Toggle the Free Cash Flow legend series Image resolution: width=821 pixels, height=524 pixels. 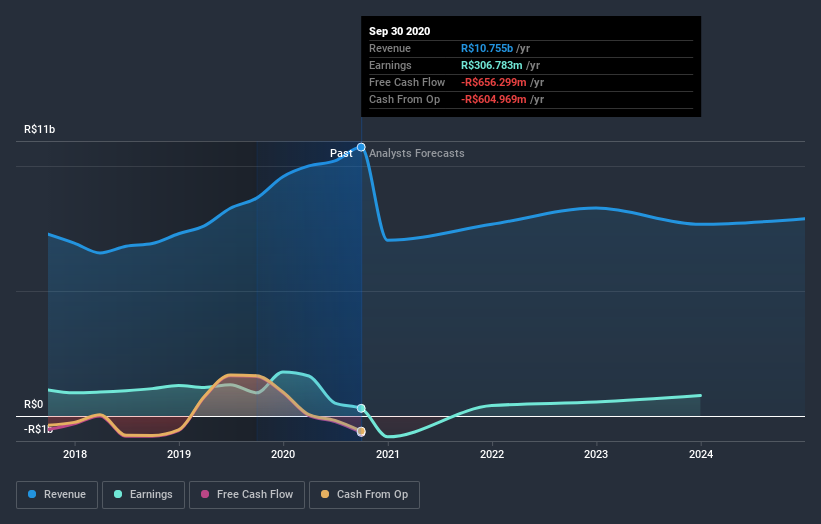[247, 495]
